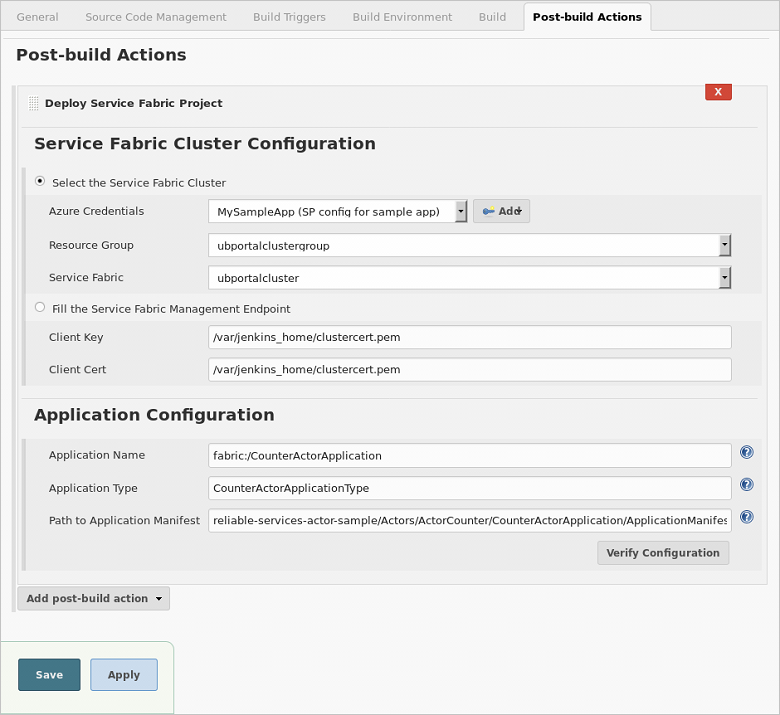This screenshot has width=780, height=715.
Task: Open help for Path to Application Manifest
Action: click(746, 518)
